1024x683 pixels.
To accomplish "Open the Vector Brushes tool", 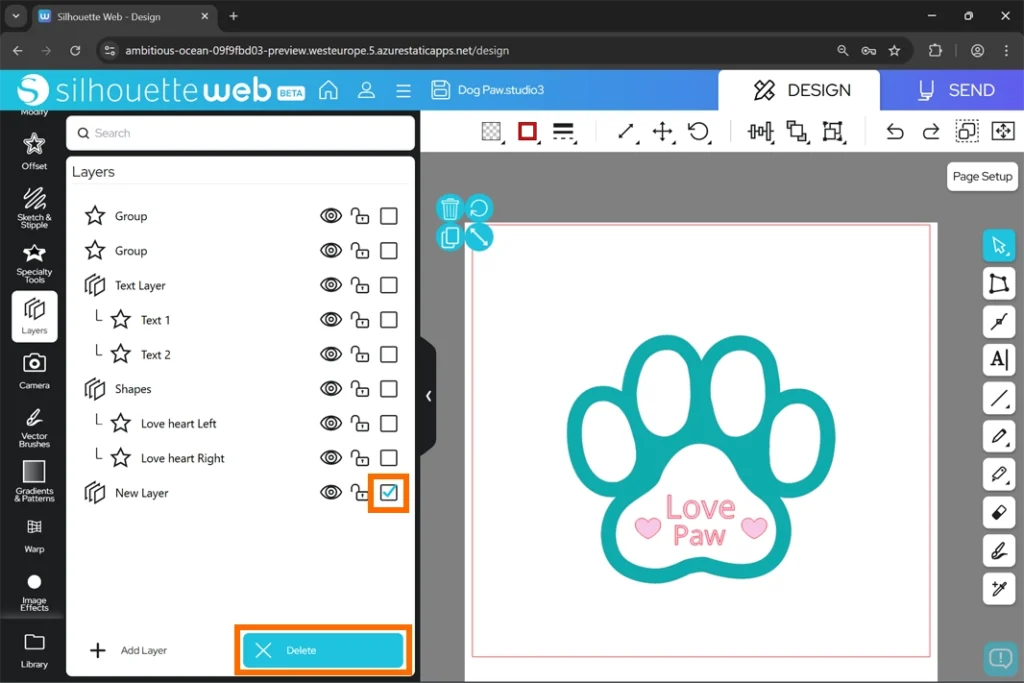I will [34, 424].
